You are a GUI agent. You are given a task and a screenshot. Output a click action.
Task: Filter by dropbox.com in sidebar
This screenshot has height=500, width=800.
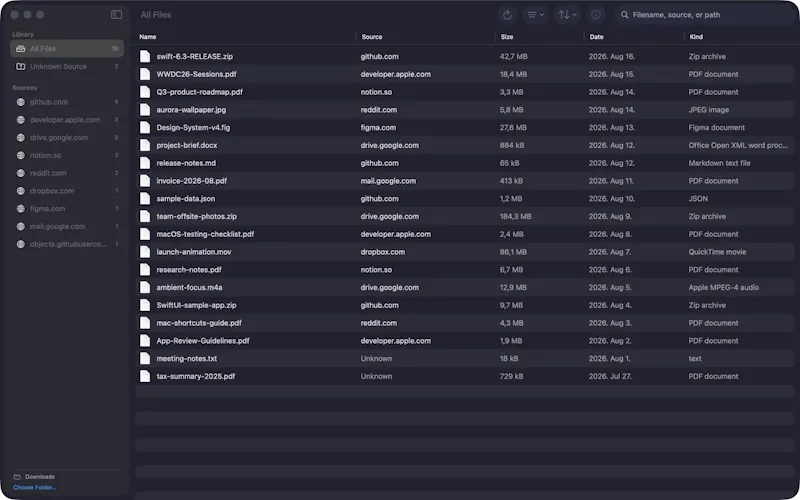click(67, 191)
